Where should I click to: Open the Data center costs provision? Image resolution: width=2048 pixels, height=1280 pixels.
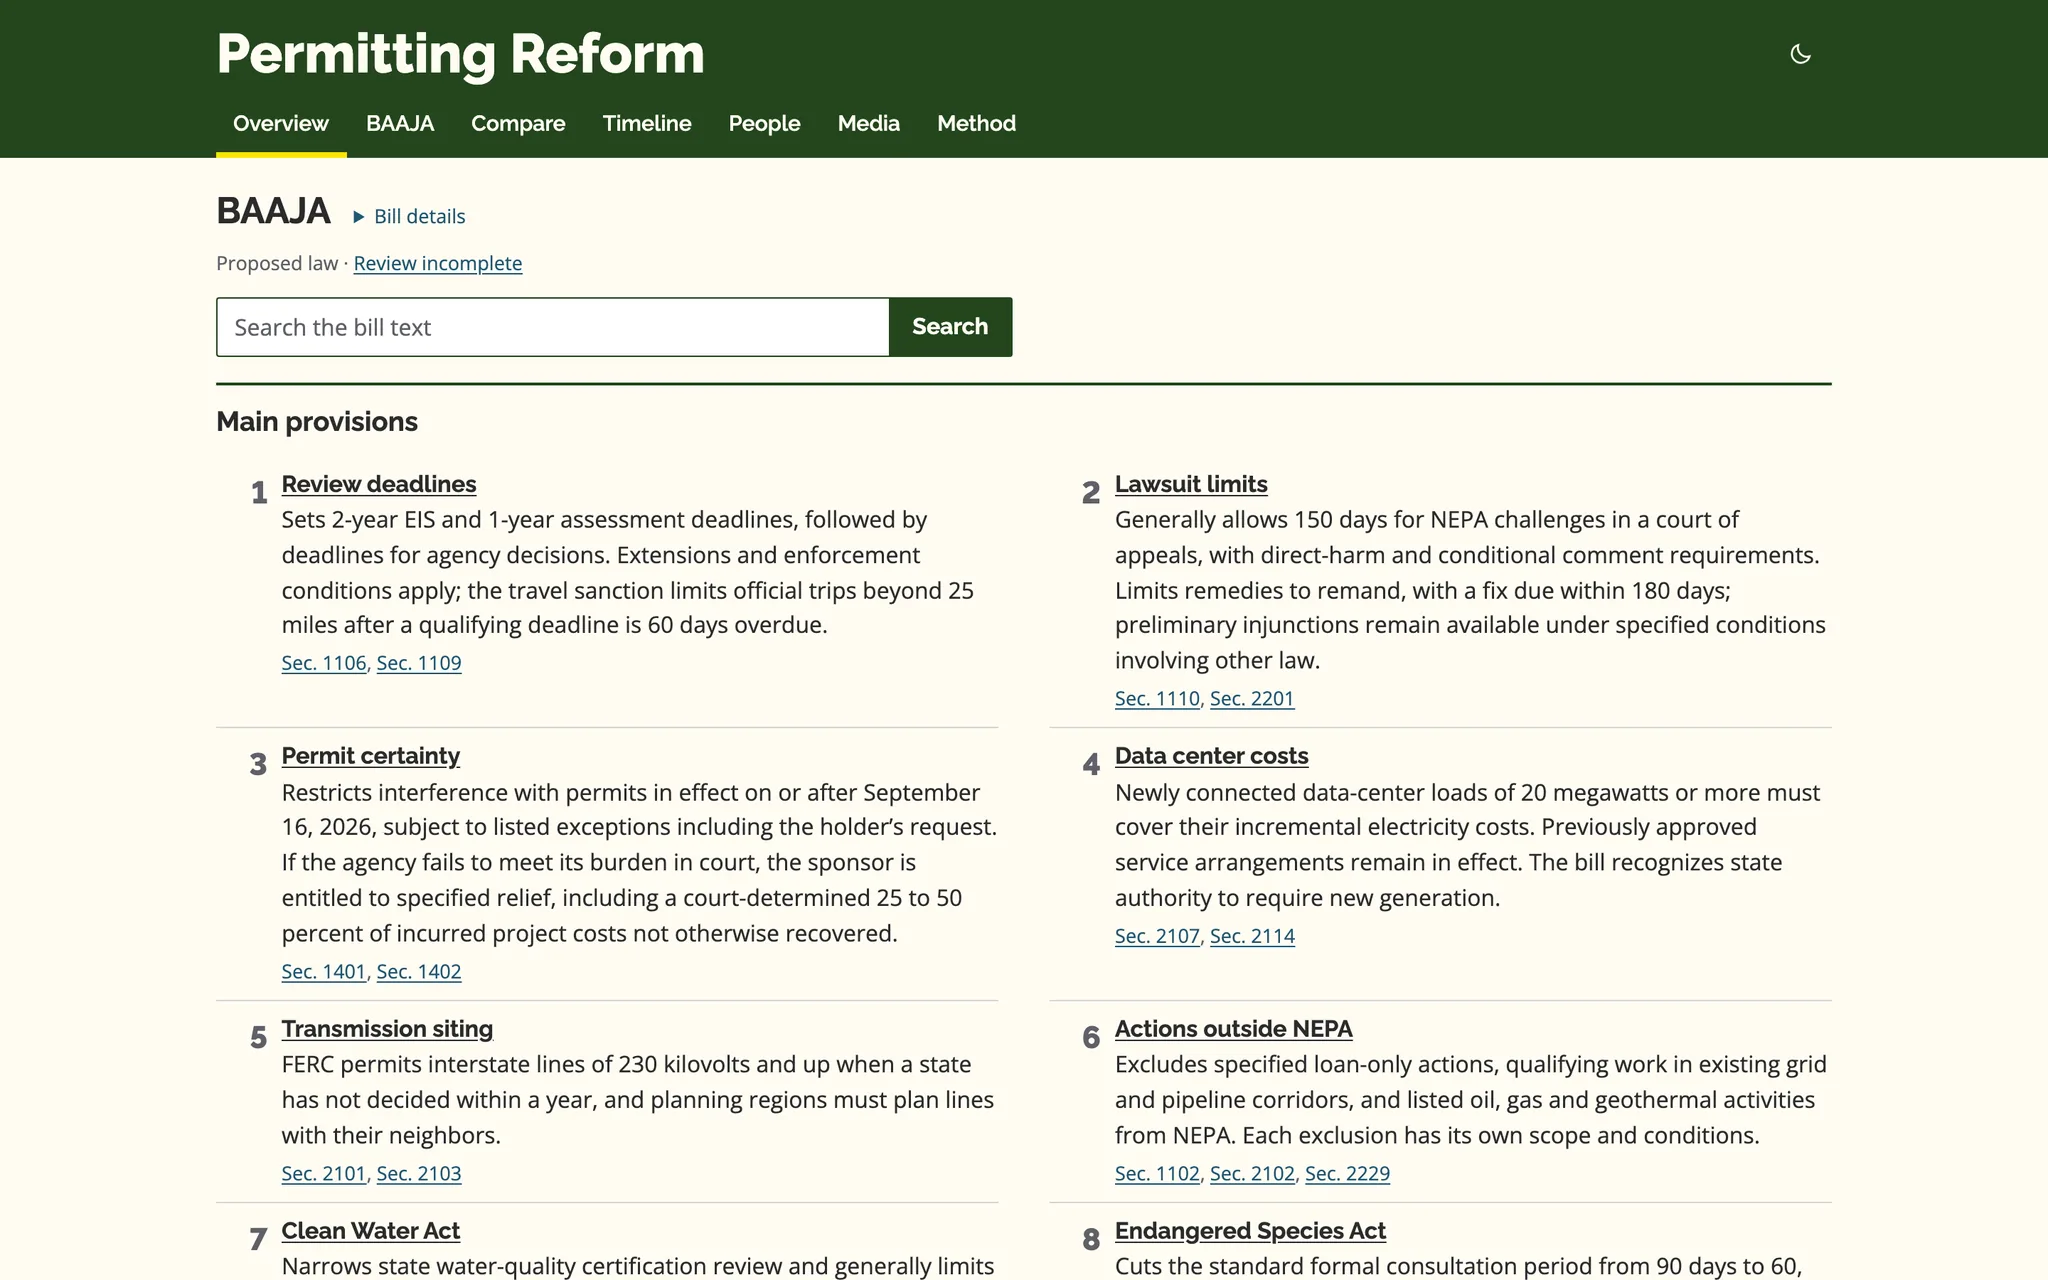(x=1211, y=756)
